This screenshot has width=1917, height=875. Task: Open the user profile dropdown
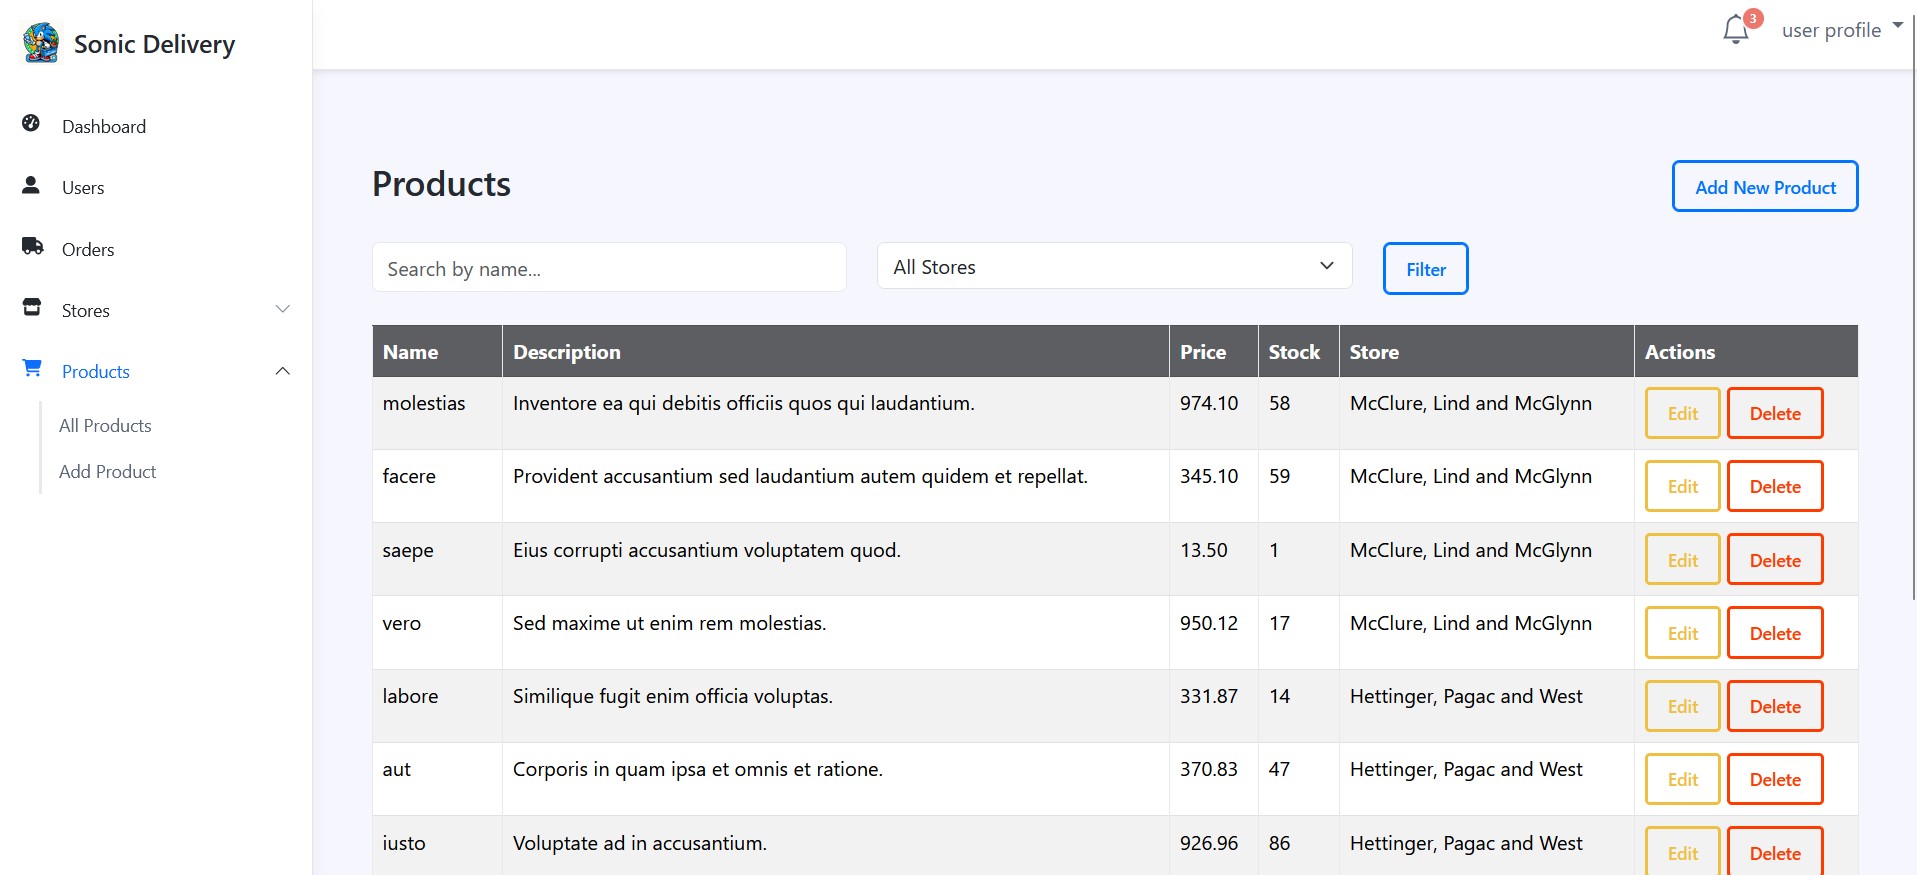click(1841, 30)
